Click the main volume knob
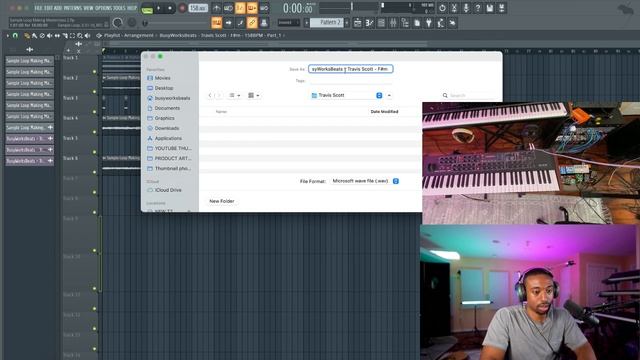Screen dimensions: 640x360 (118, 23)
